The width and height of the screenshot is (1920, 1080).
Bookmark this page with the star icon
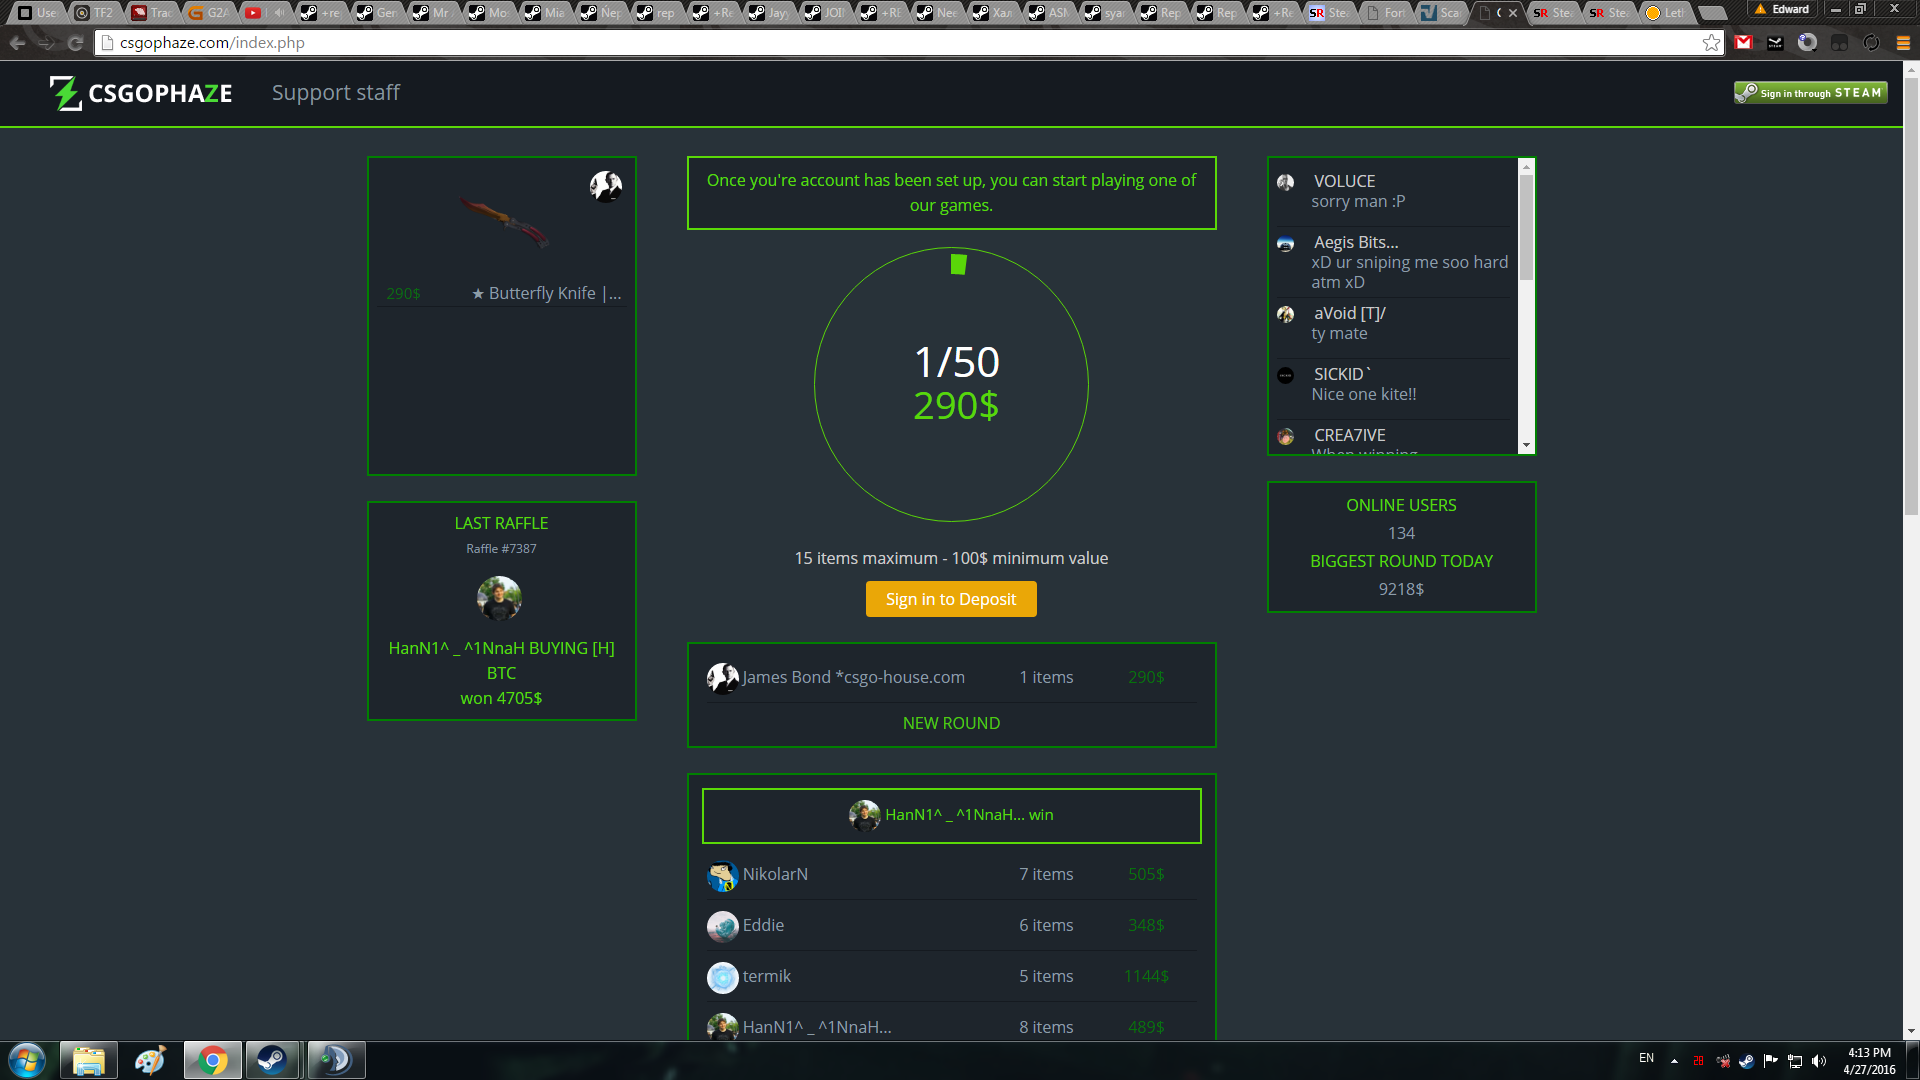click(1711, 43)
